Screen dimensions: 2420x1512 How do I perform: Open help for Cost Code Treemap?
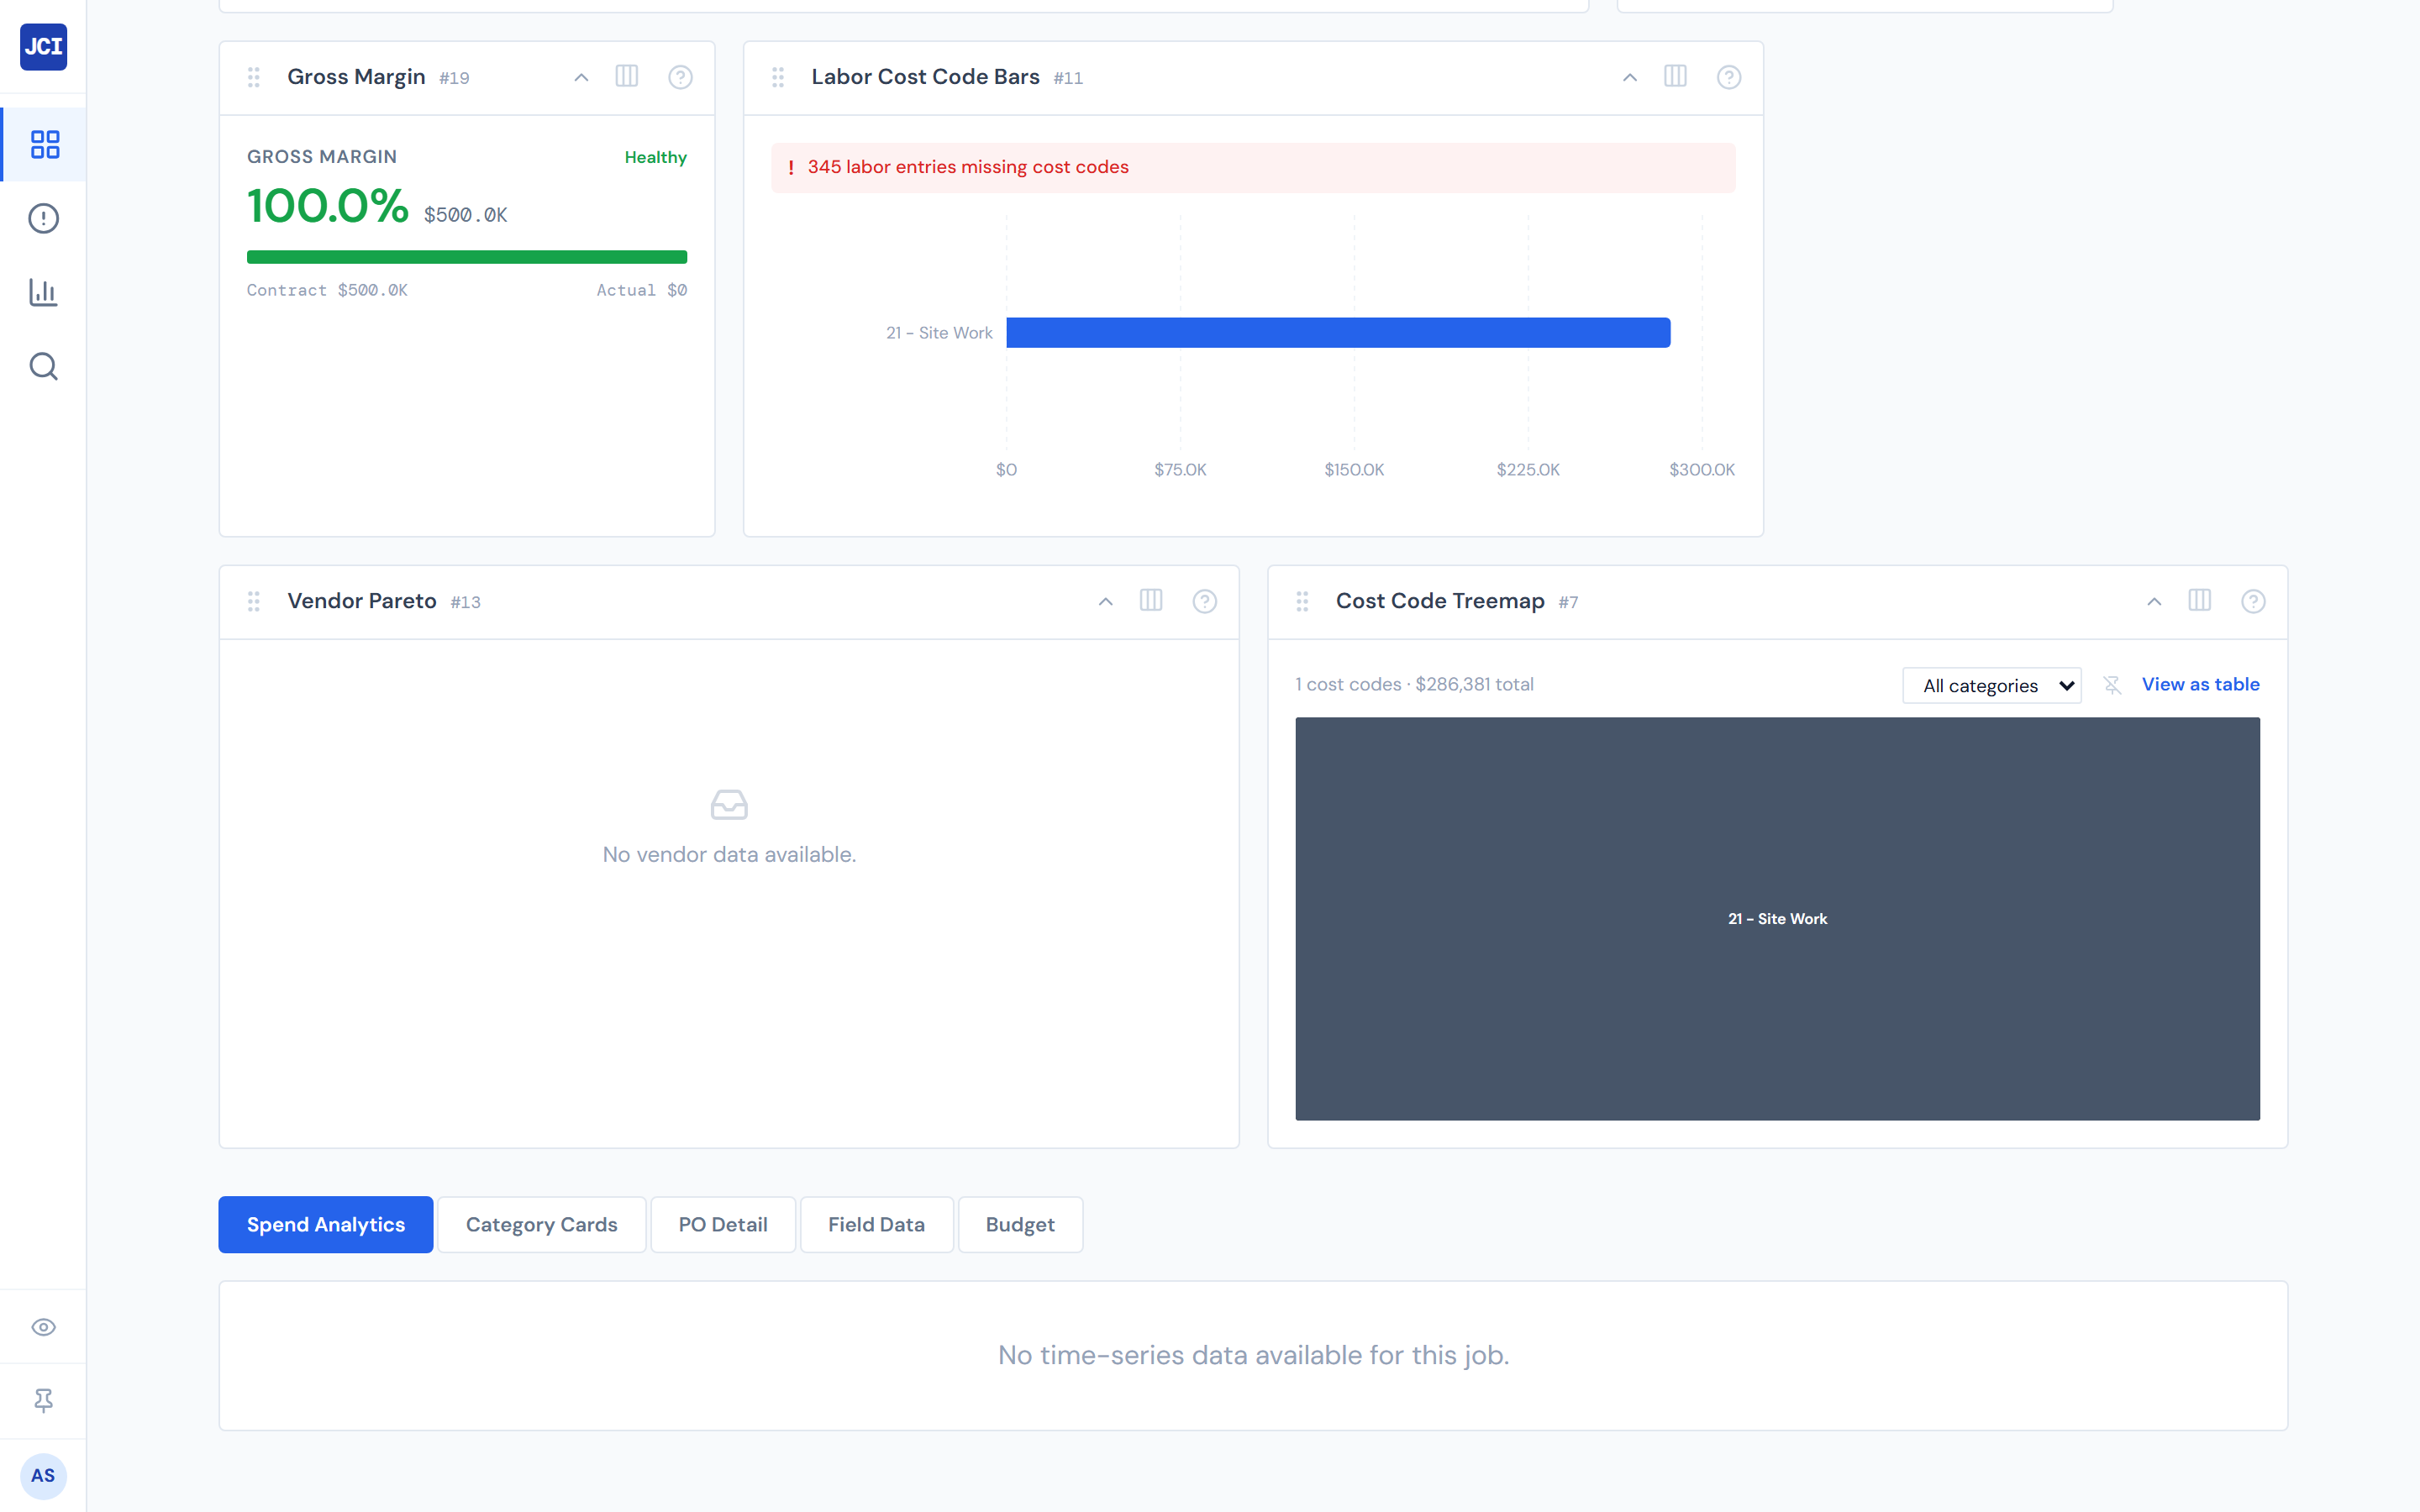2252,601
